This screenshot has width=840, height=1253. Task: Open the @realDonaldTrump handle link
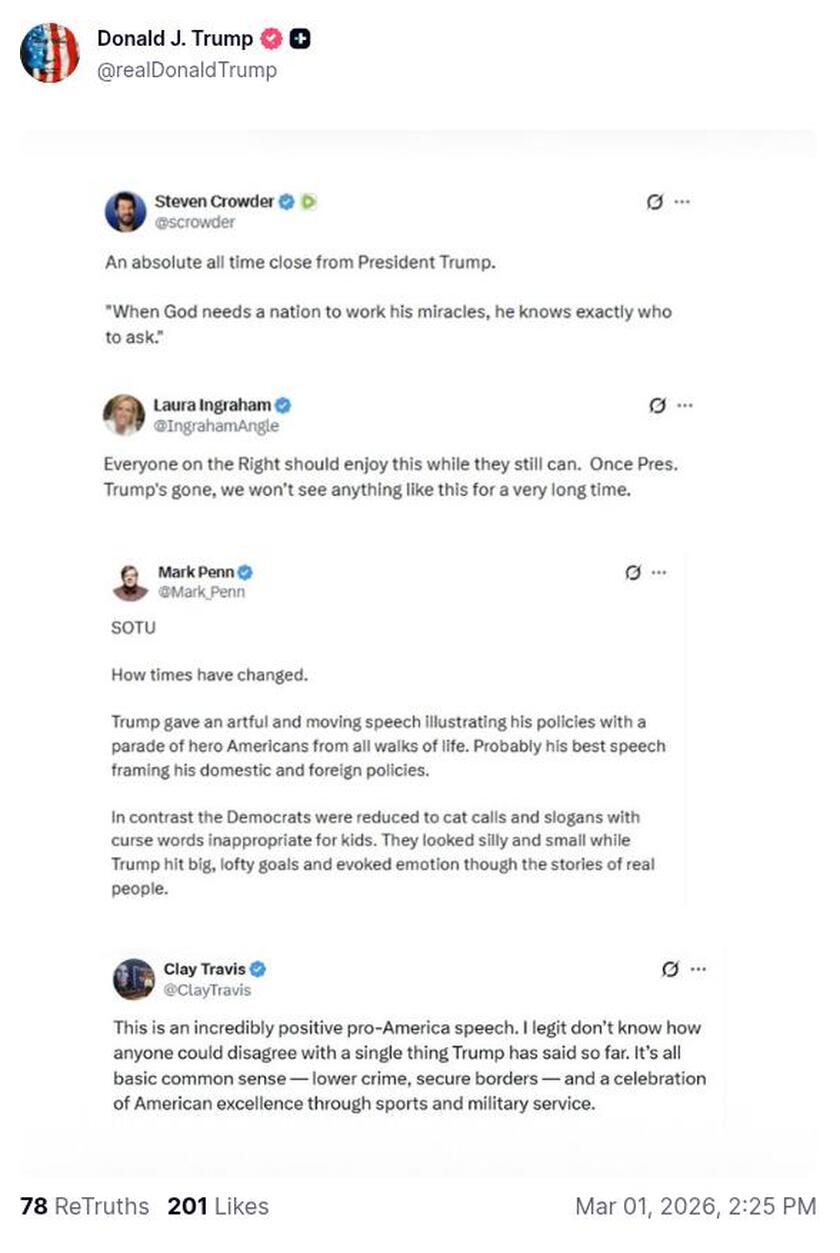[186, 70]
